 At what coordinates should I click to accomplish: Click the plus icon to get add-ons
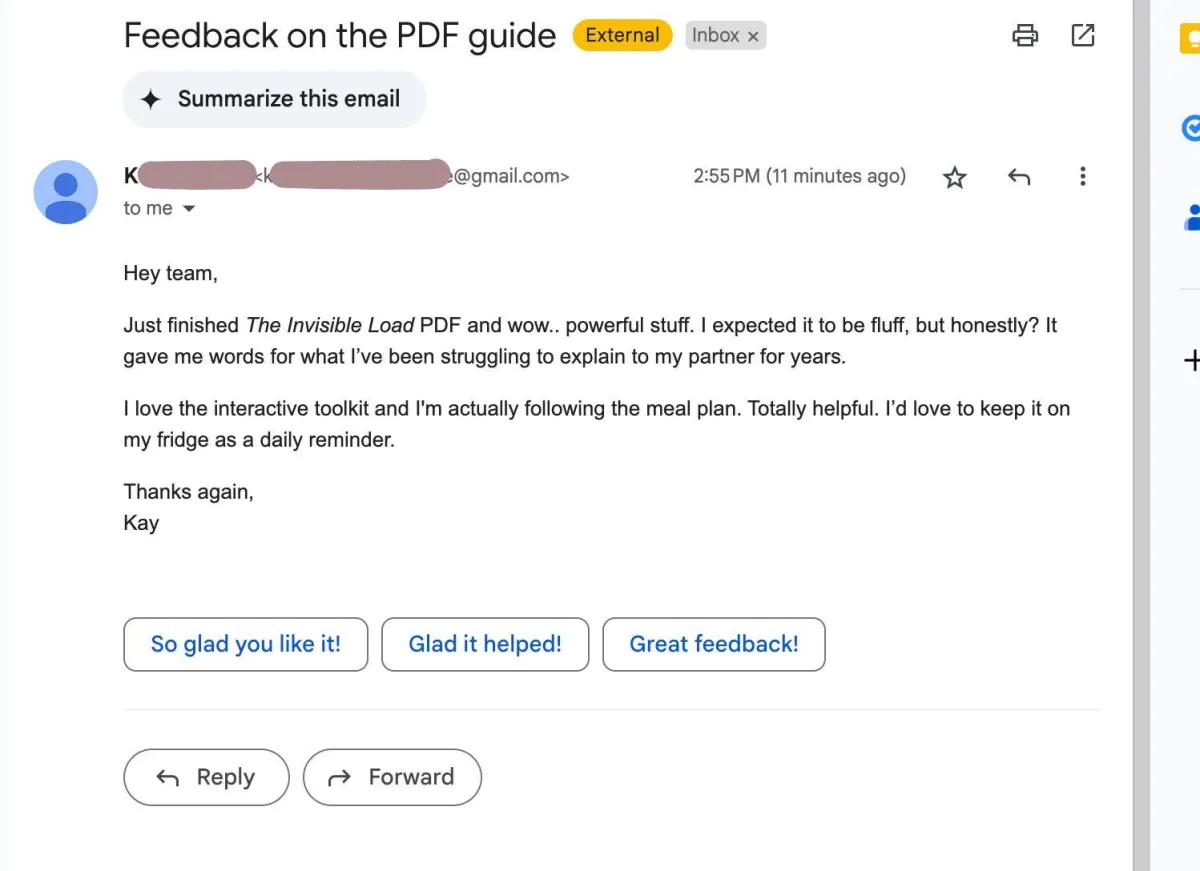(x=1191, y=360)
